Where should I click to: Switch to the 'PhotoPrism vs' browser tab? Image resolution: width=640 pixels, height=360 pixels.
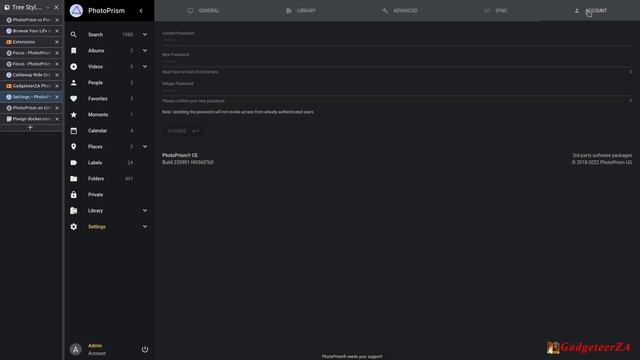coord(32,20)
